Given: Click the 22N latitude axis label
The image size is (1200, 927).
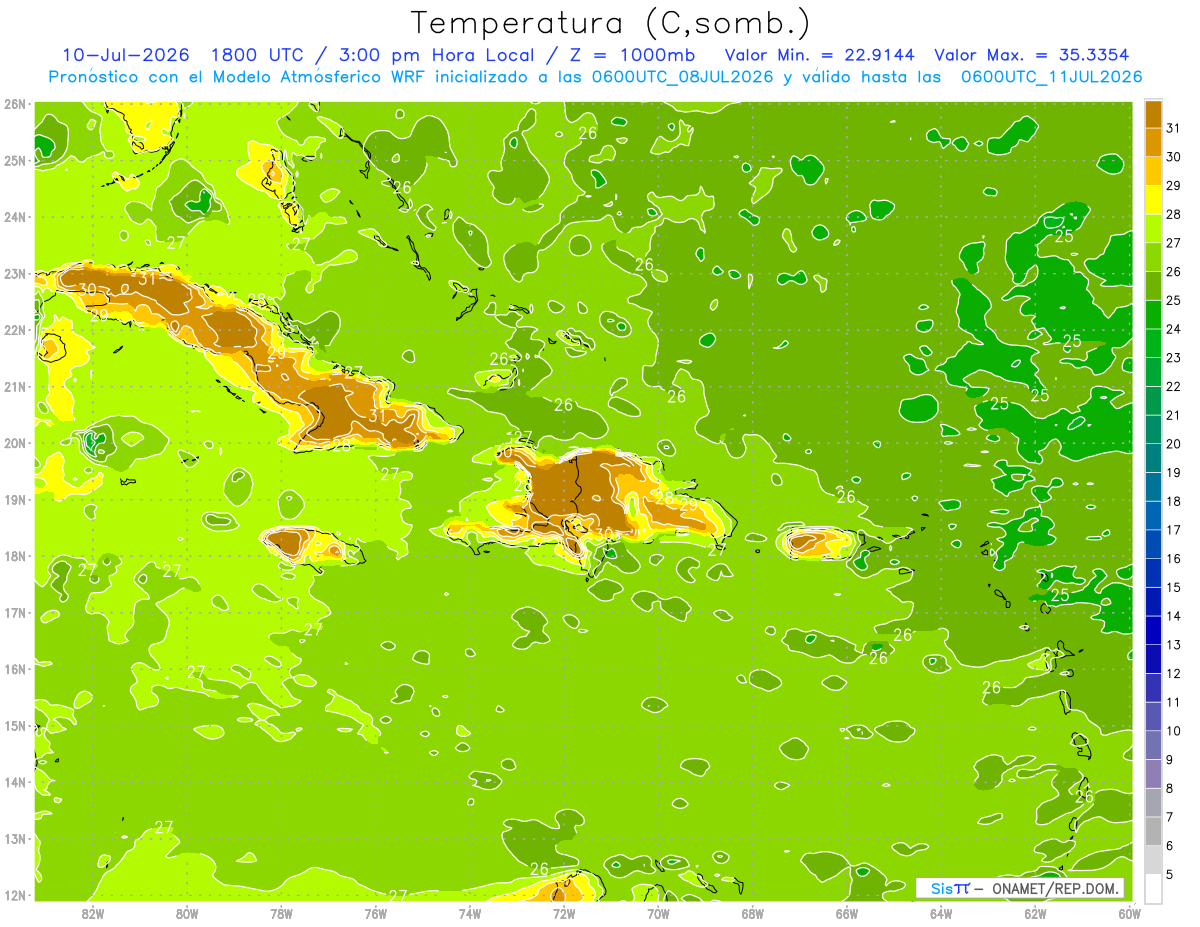Looking at the screenshot, I should [15, 330].
